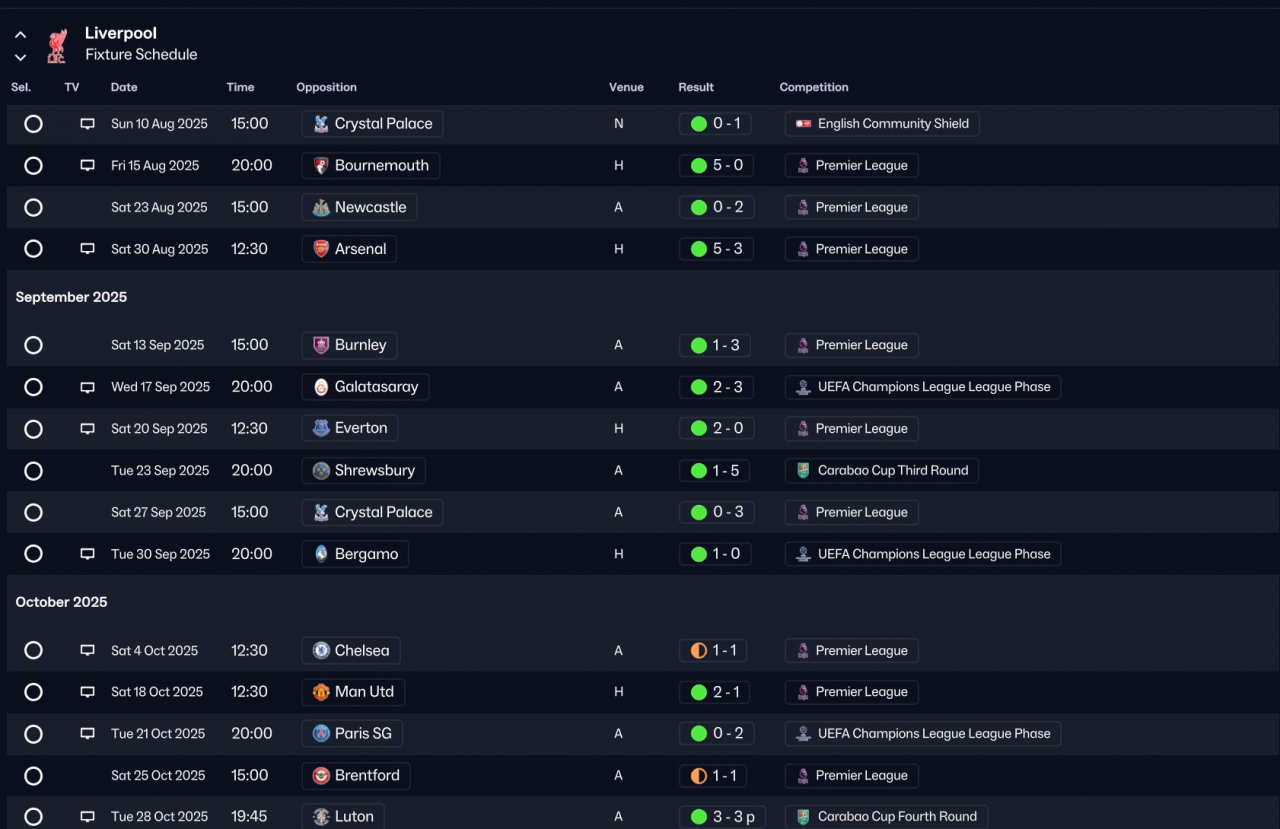
Task: Select the Bournemouth fixture radio button
Action: 34,166
